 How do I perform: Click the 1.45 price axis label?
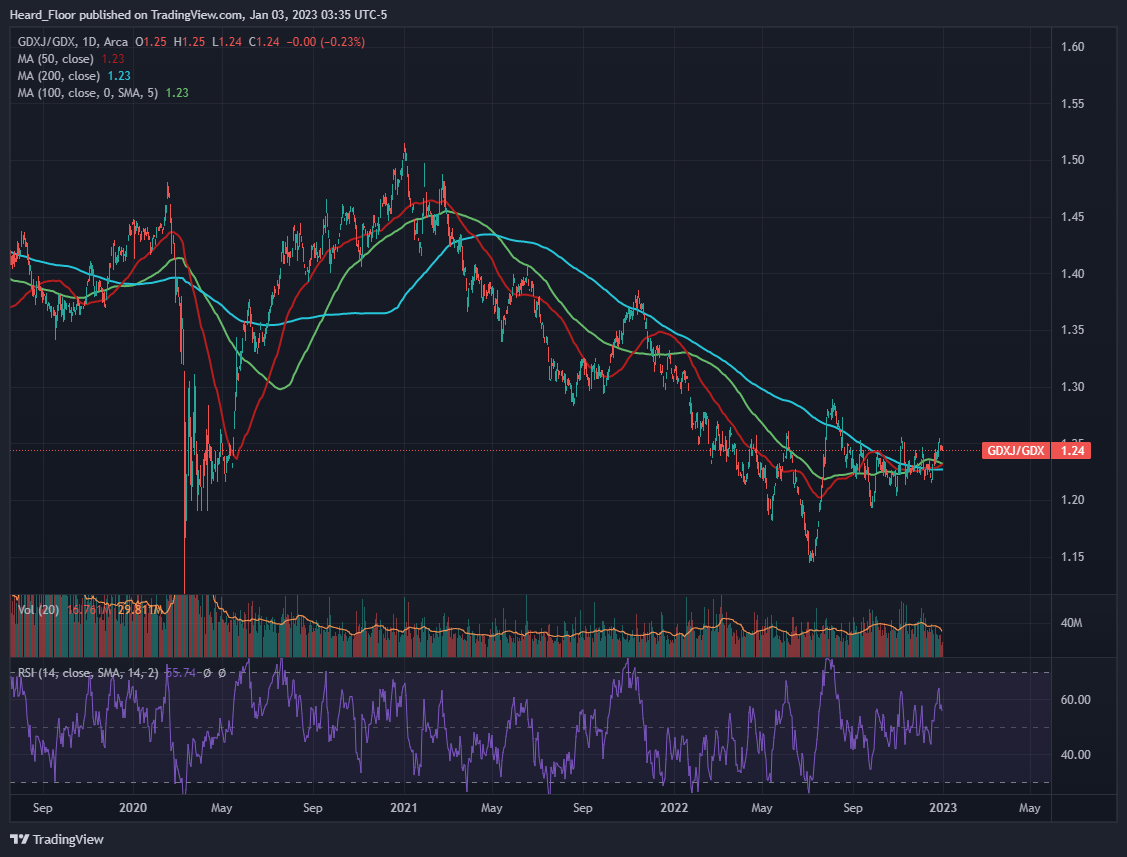coord(1072,216)
